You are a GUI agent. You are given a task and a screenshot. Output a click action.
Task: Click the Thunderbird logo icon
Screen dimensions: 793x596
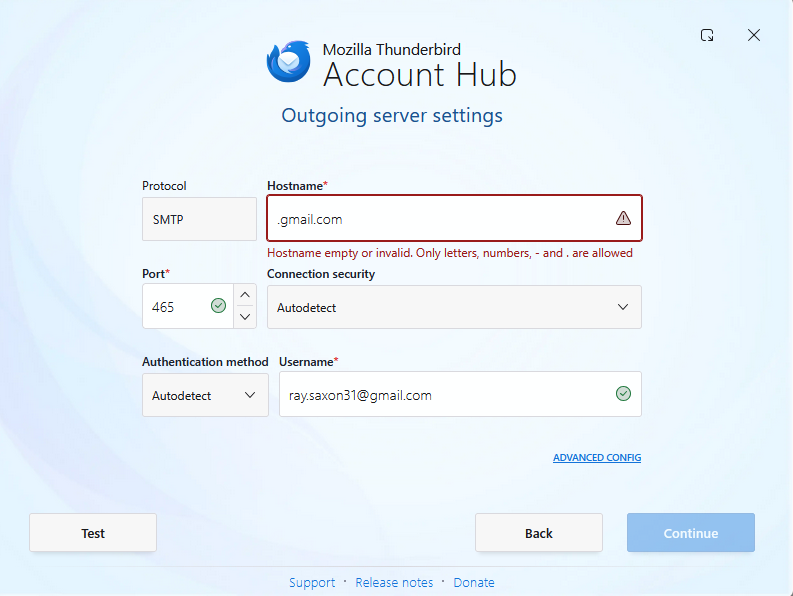289,61
